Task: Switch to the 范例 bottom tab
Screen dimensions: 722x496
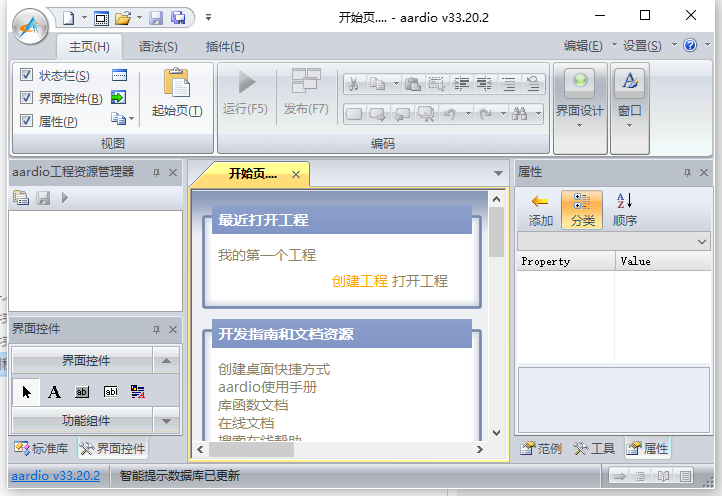Action: coord(541,448)
